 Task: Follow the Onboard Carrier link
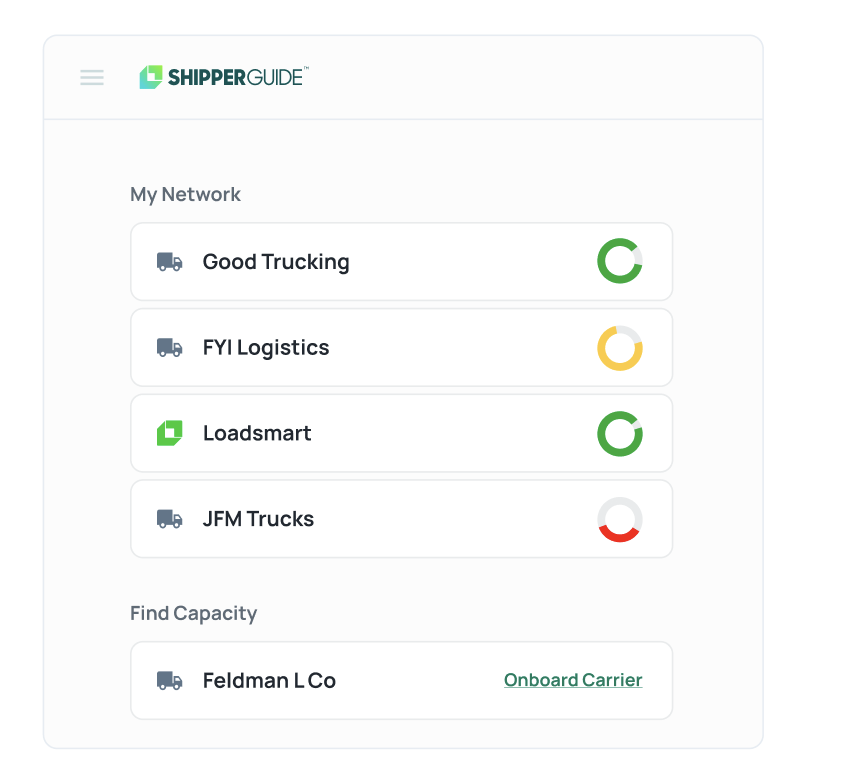coord(573,680)
